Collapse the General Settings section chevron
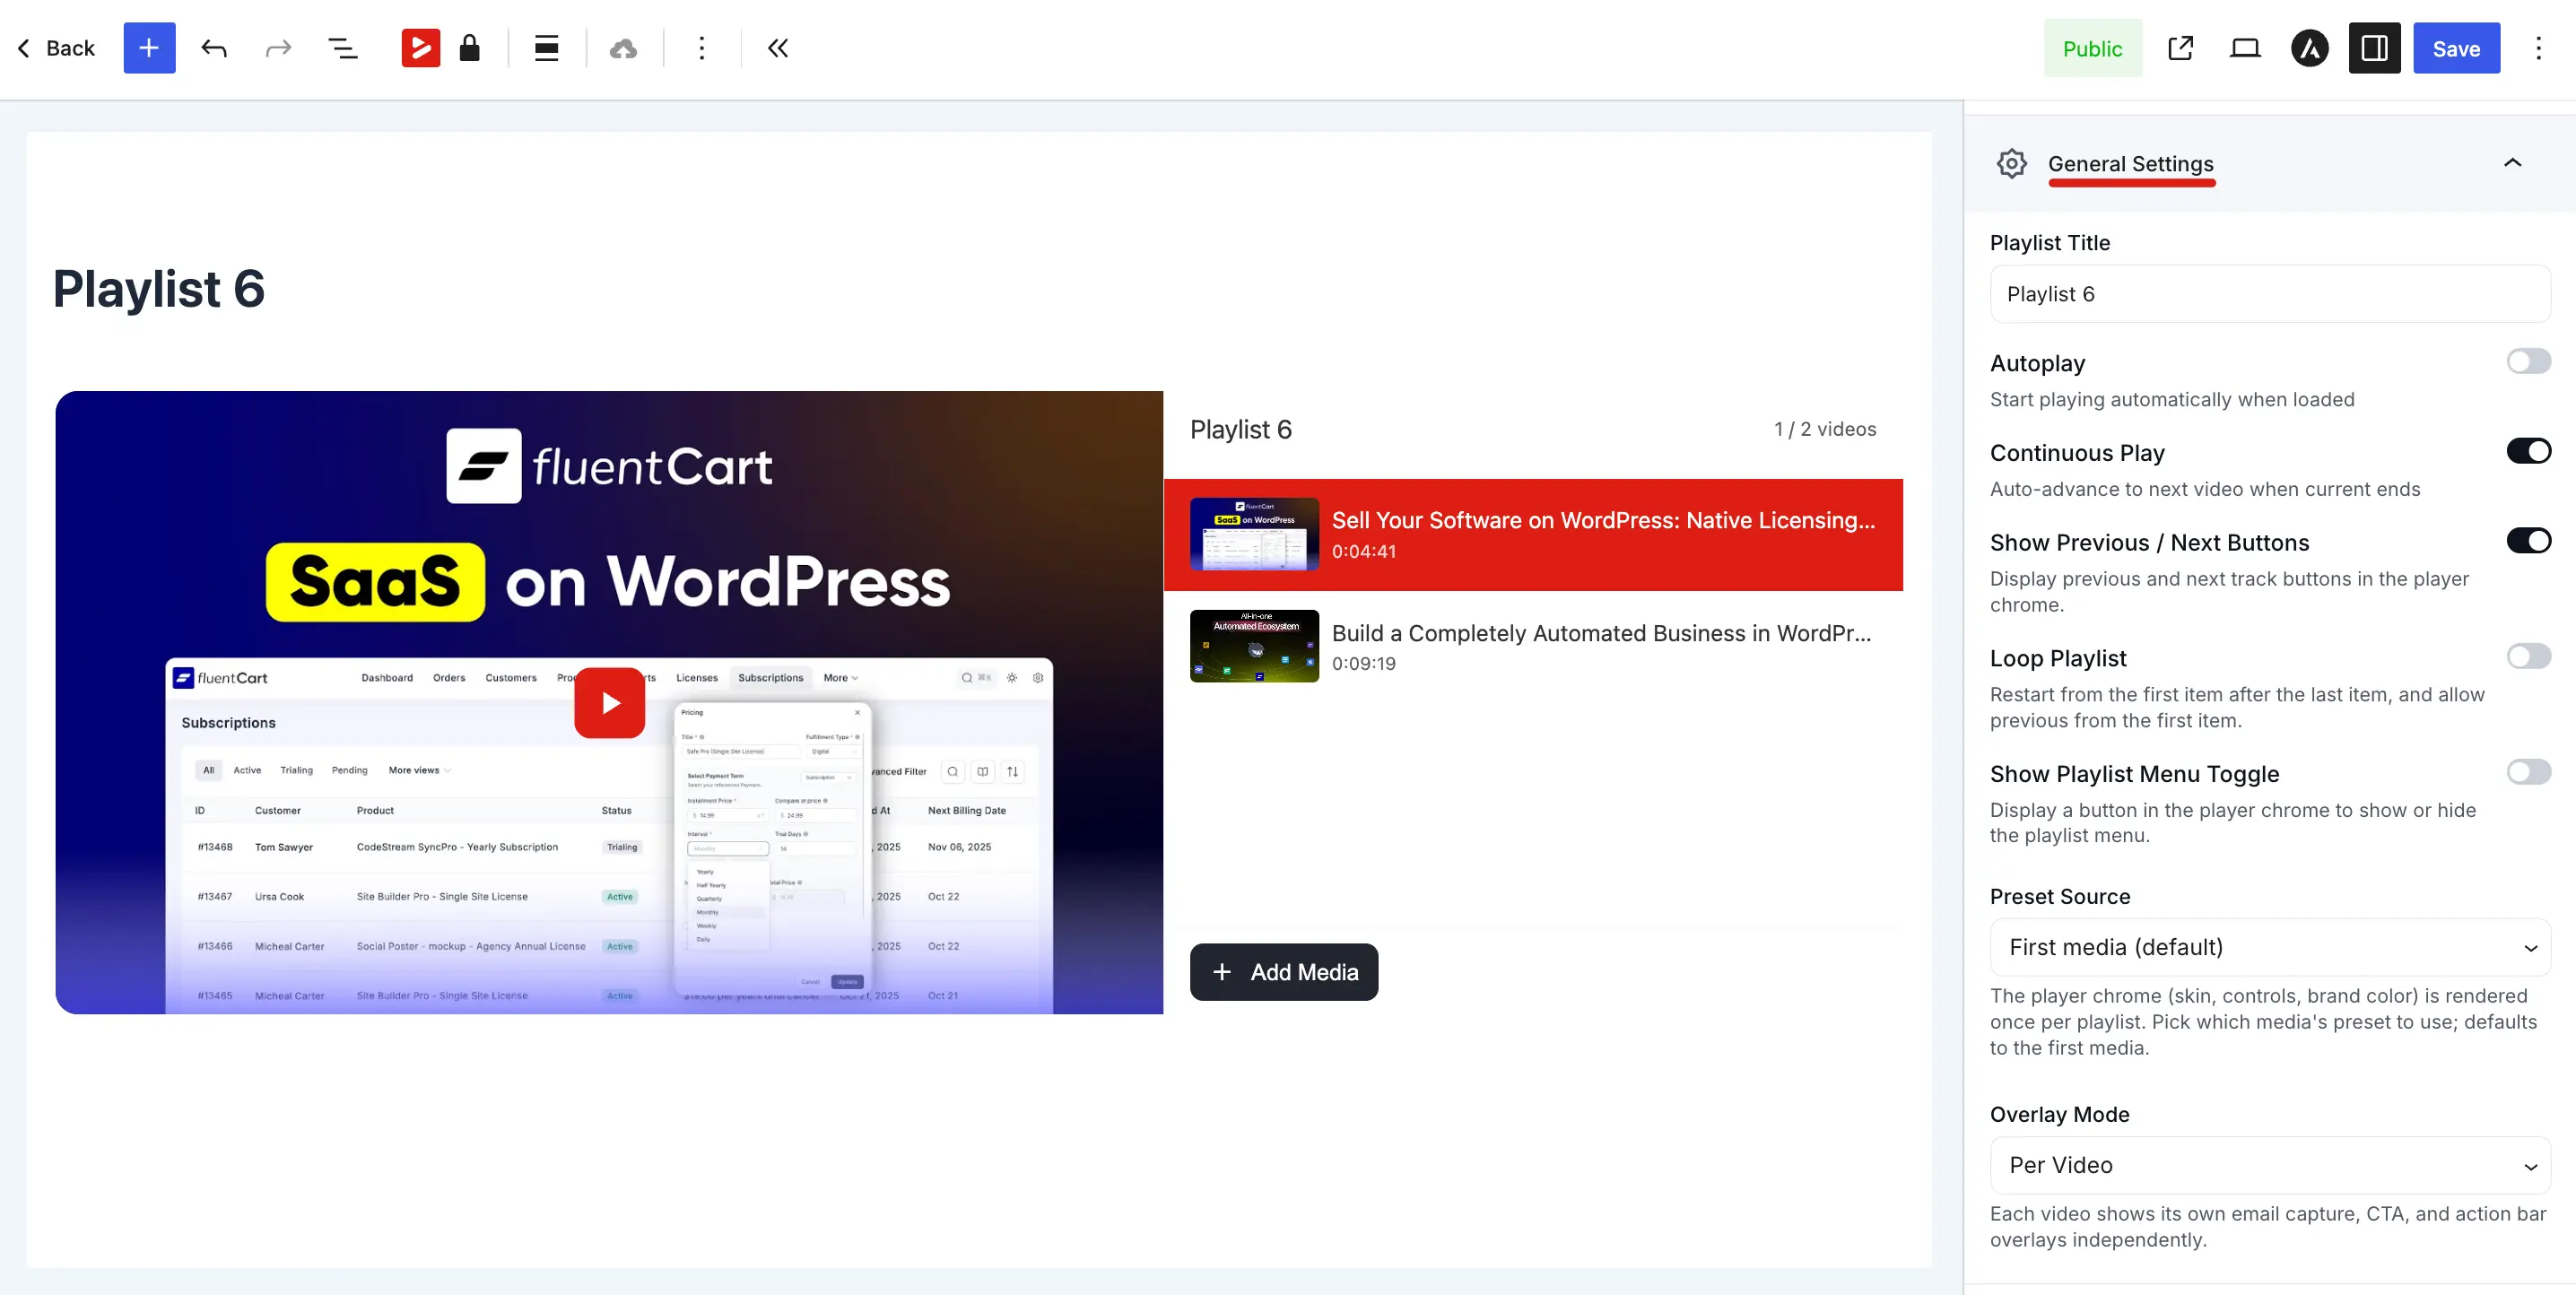Image resolution: width=2576 pixels, height=1295 pixels. (2512, 163)
